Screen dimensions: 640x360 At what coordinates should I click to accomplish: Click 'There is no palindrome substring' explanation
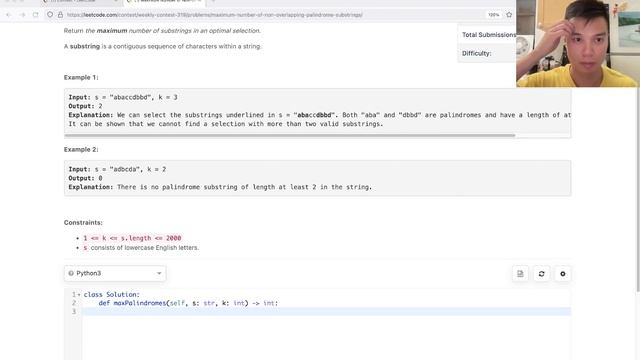click(220, 187)
